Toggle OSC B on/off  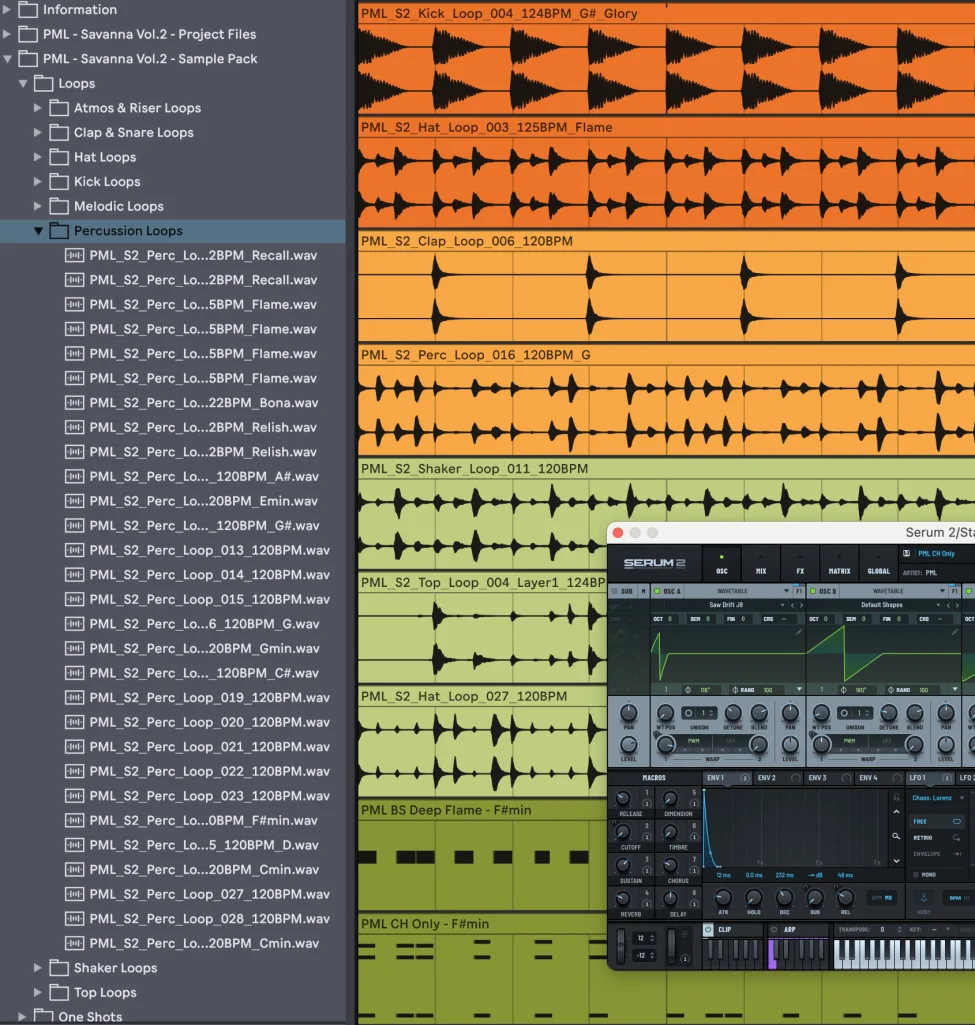click(814, 591)
